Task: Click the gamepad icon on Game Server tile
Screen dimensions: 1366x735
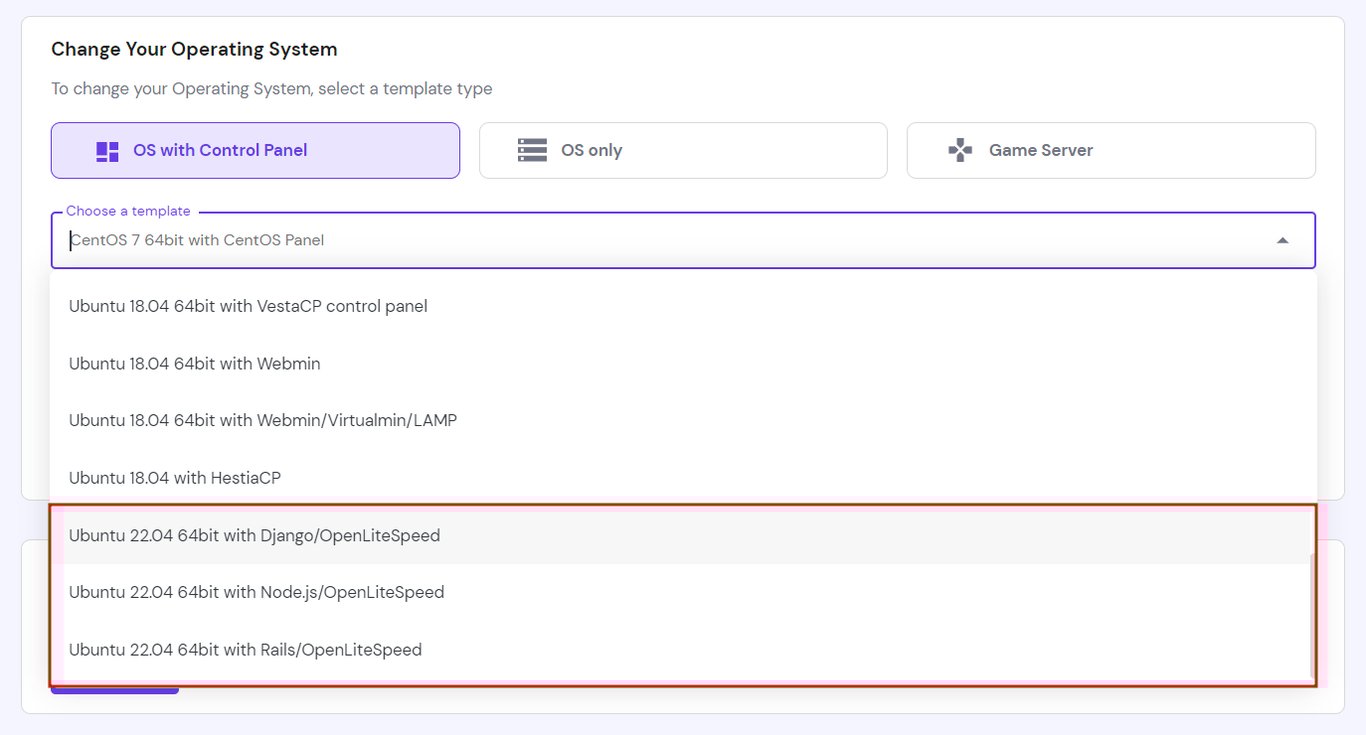Action: coord(960,150)
